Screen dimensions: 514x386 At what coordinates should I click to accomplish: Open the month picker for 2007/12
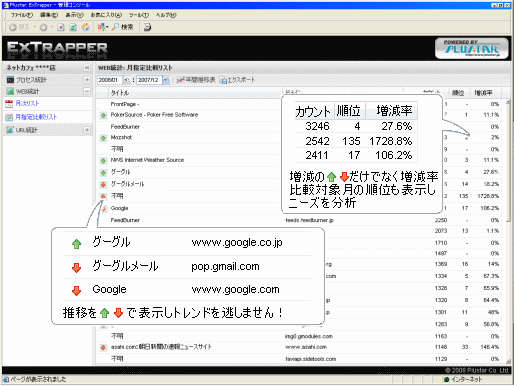[166, 80]
